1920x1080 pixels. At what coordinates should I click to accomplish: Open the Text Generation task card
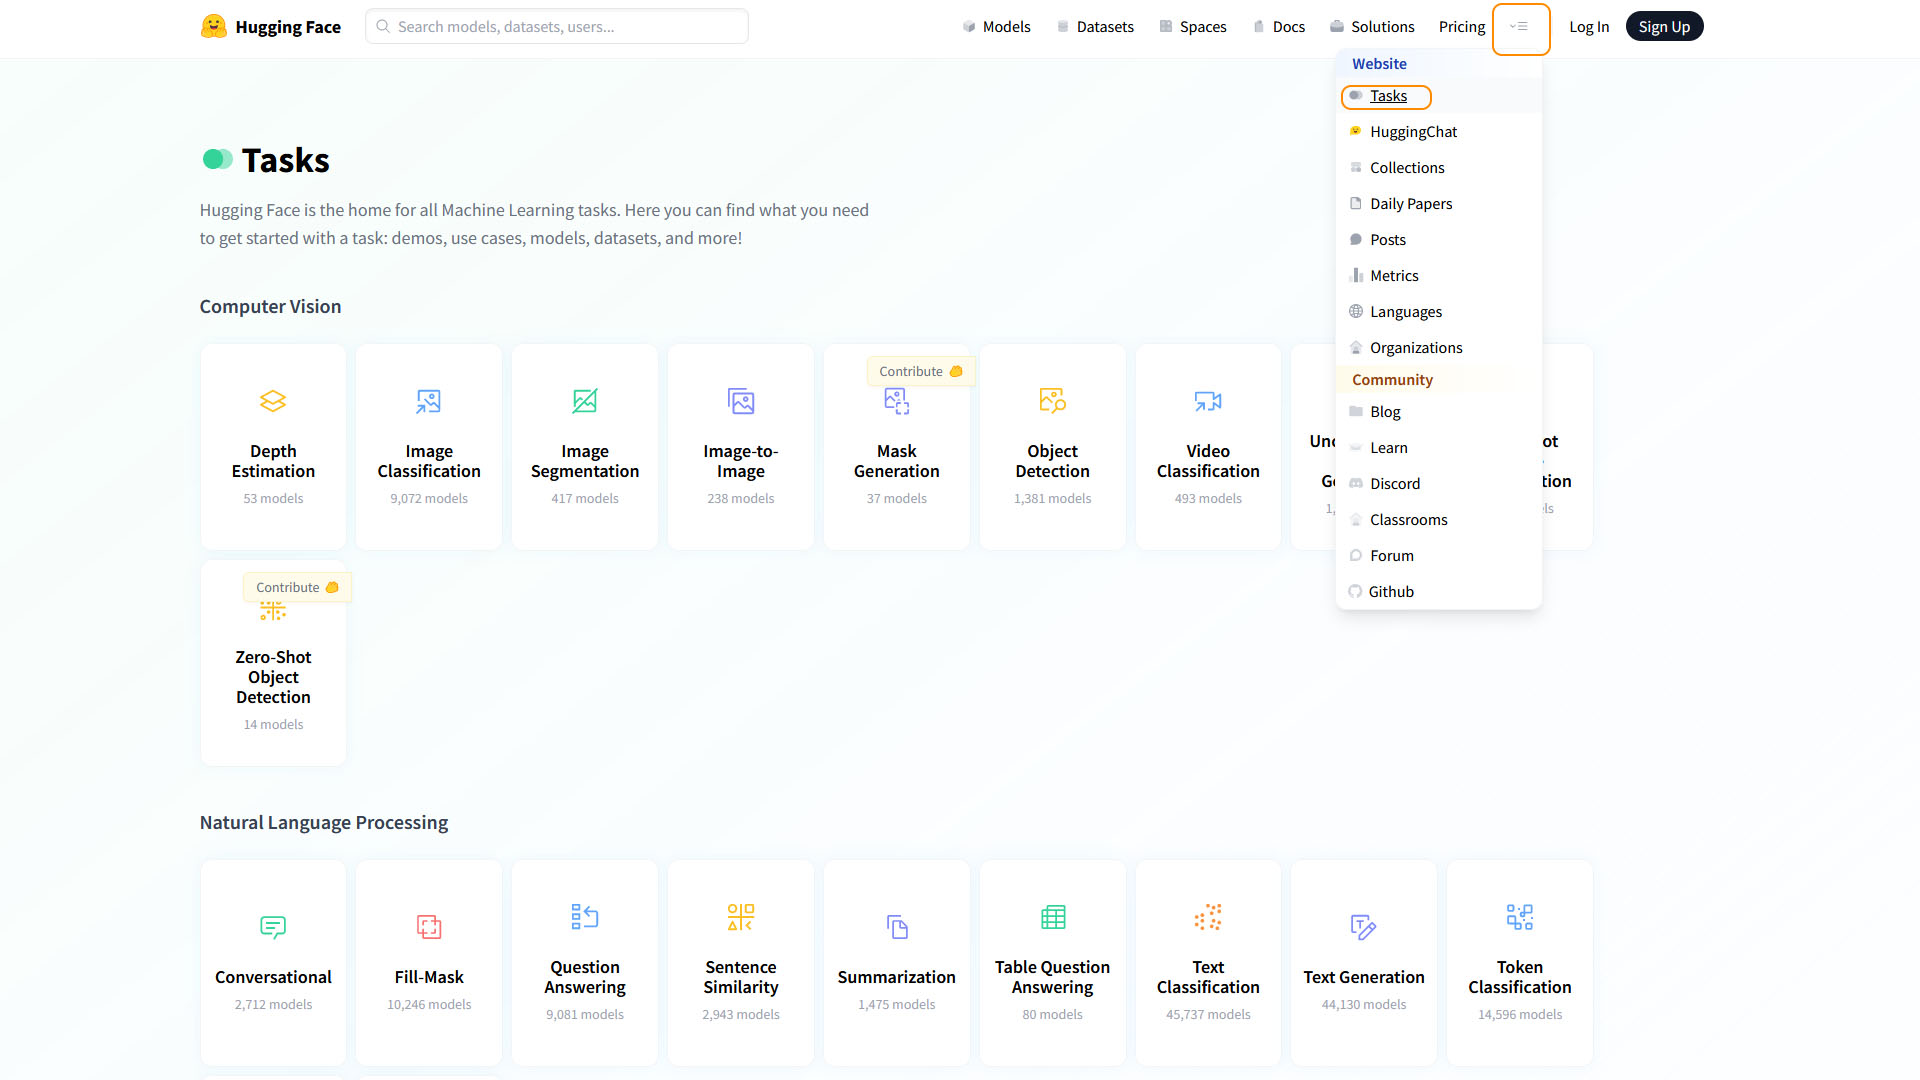click(x=1363, y=962)
